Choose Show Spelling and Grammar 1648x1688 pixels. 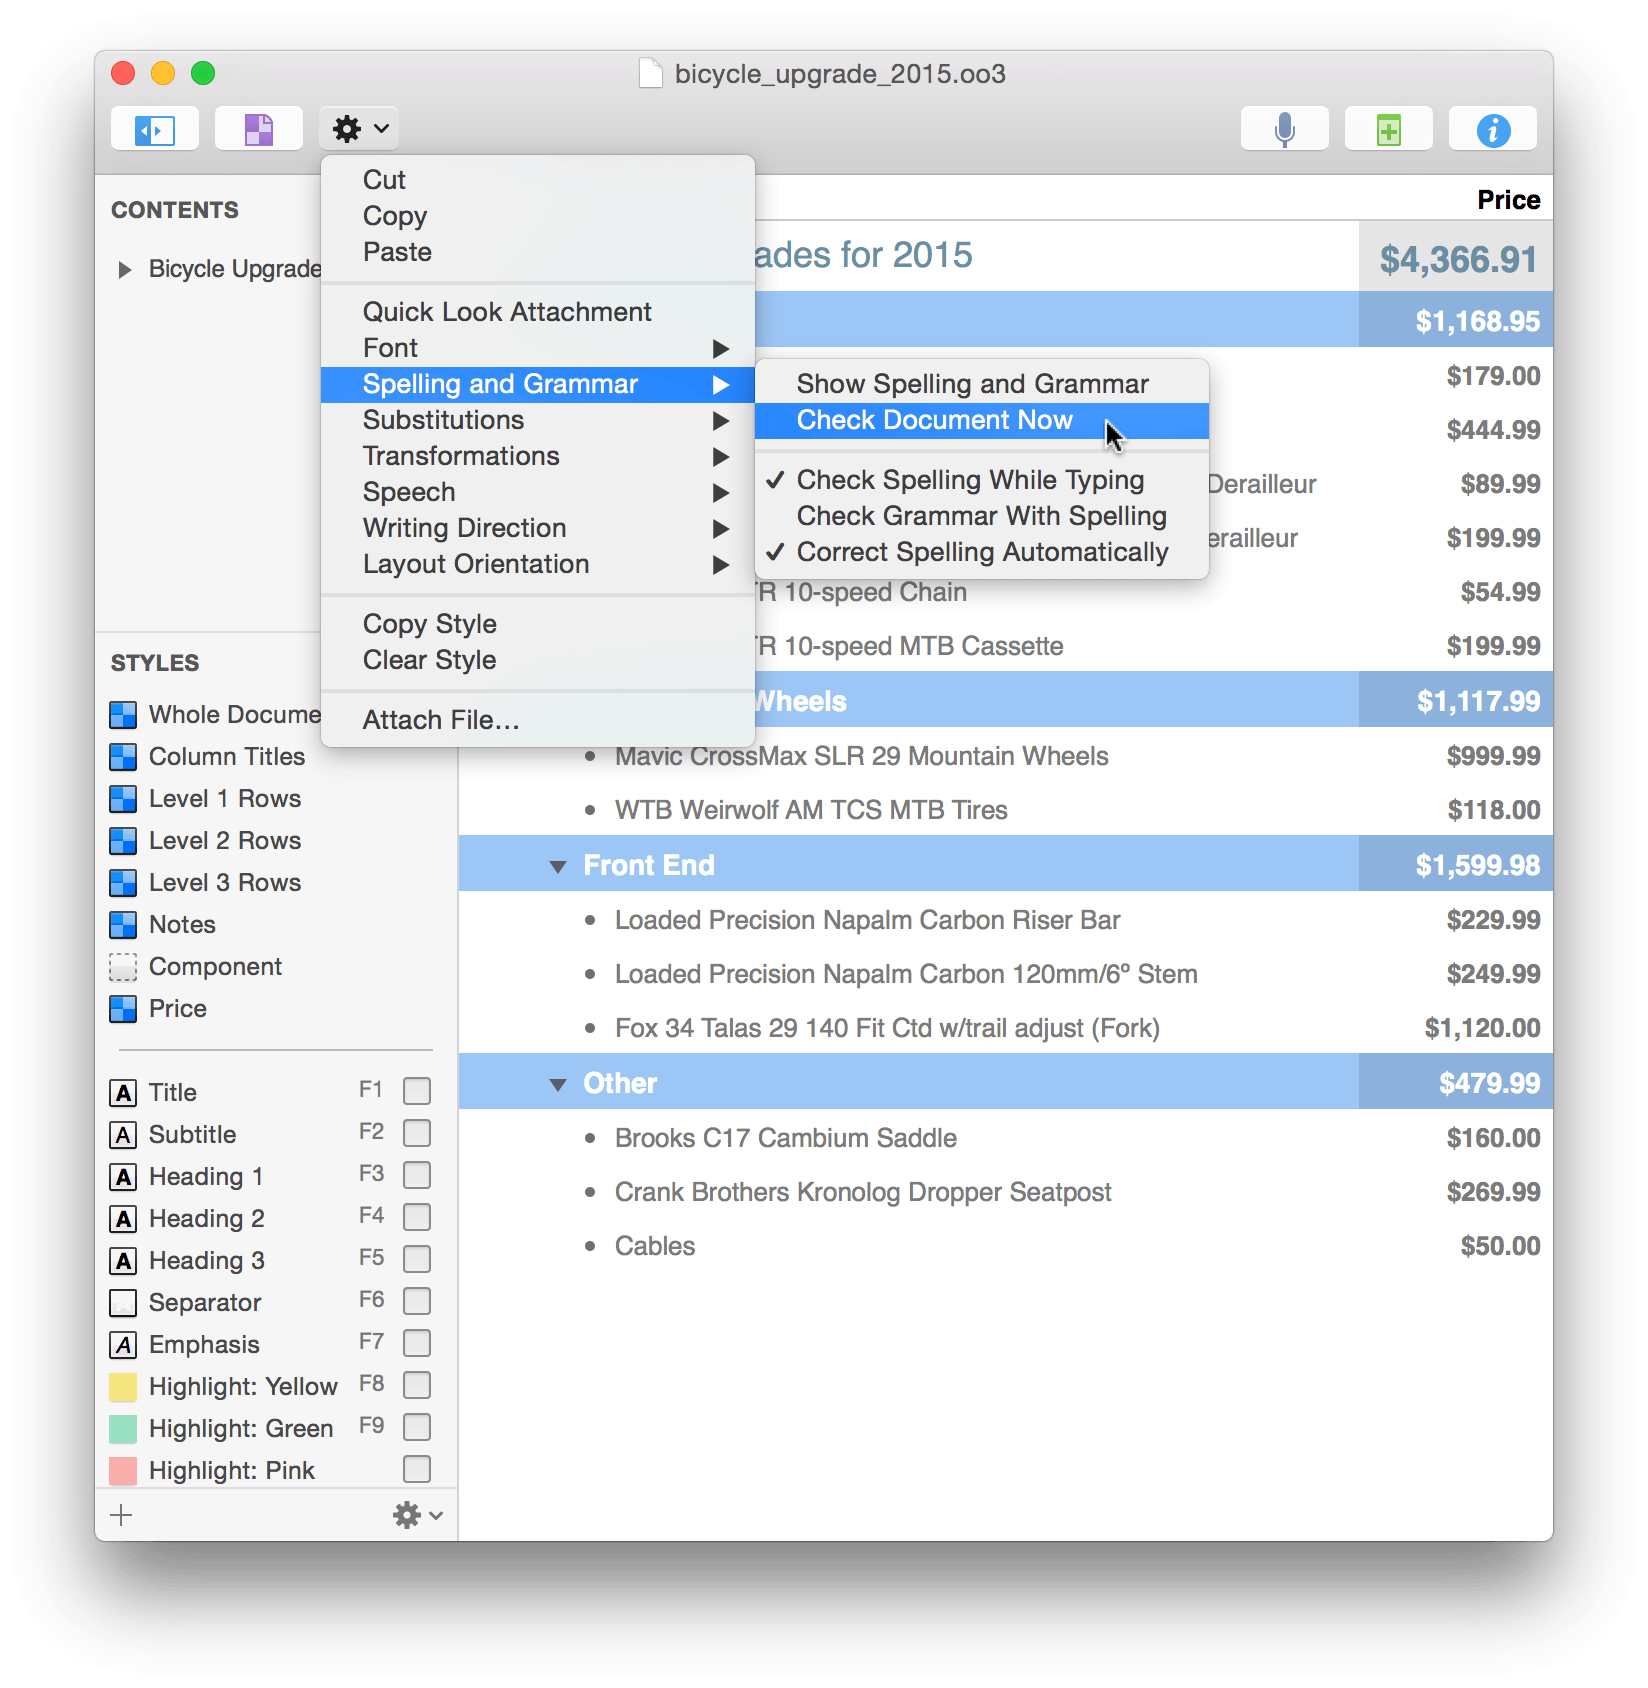tap(982, 384)
